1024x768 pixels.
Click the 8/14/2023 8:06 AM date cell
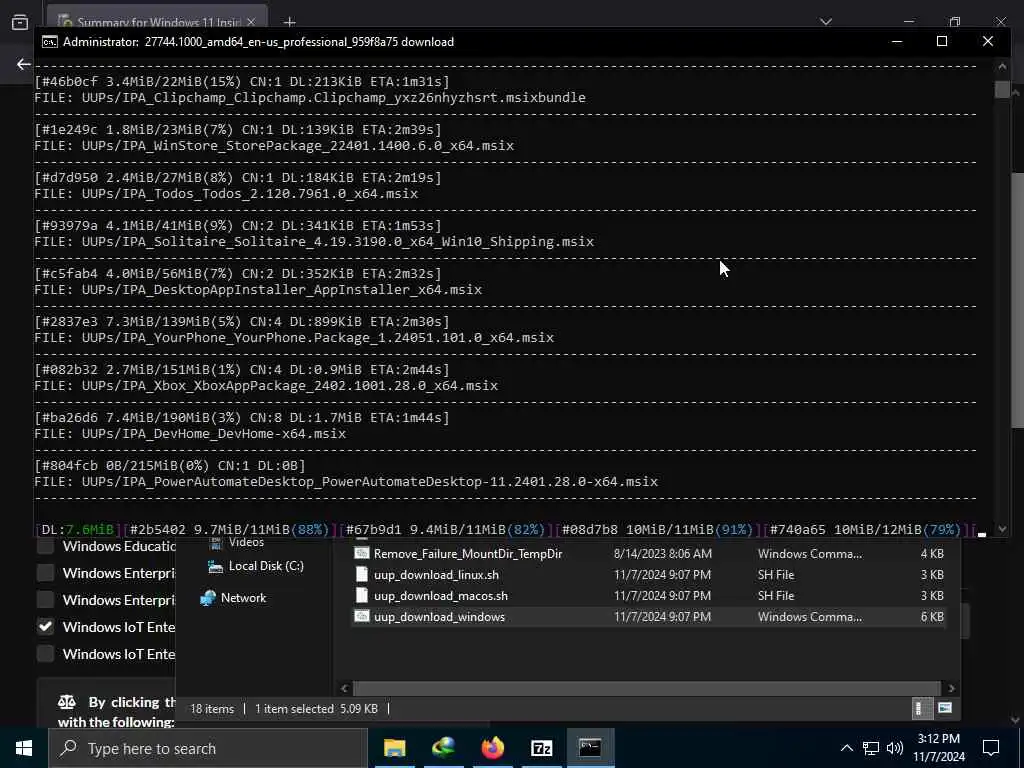pos(662,553)
